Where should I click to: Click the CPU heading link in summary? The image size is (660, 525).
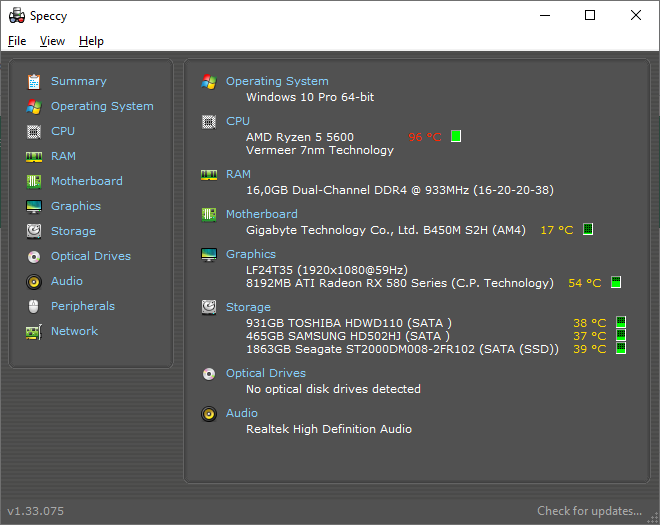click(238, 121)
